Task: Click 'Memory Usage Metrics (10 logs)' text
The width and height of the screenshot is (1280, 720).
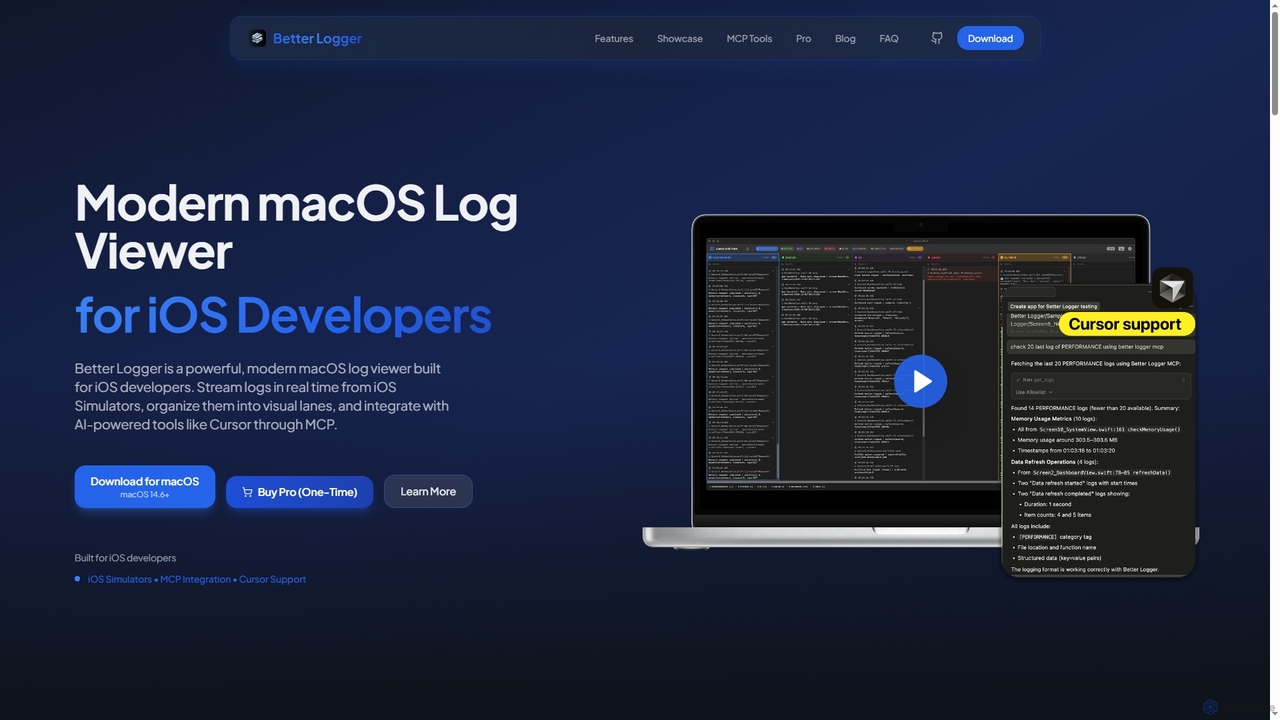Action: click(1053, 419)
